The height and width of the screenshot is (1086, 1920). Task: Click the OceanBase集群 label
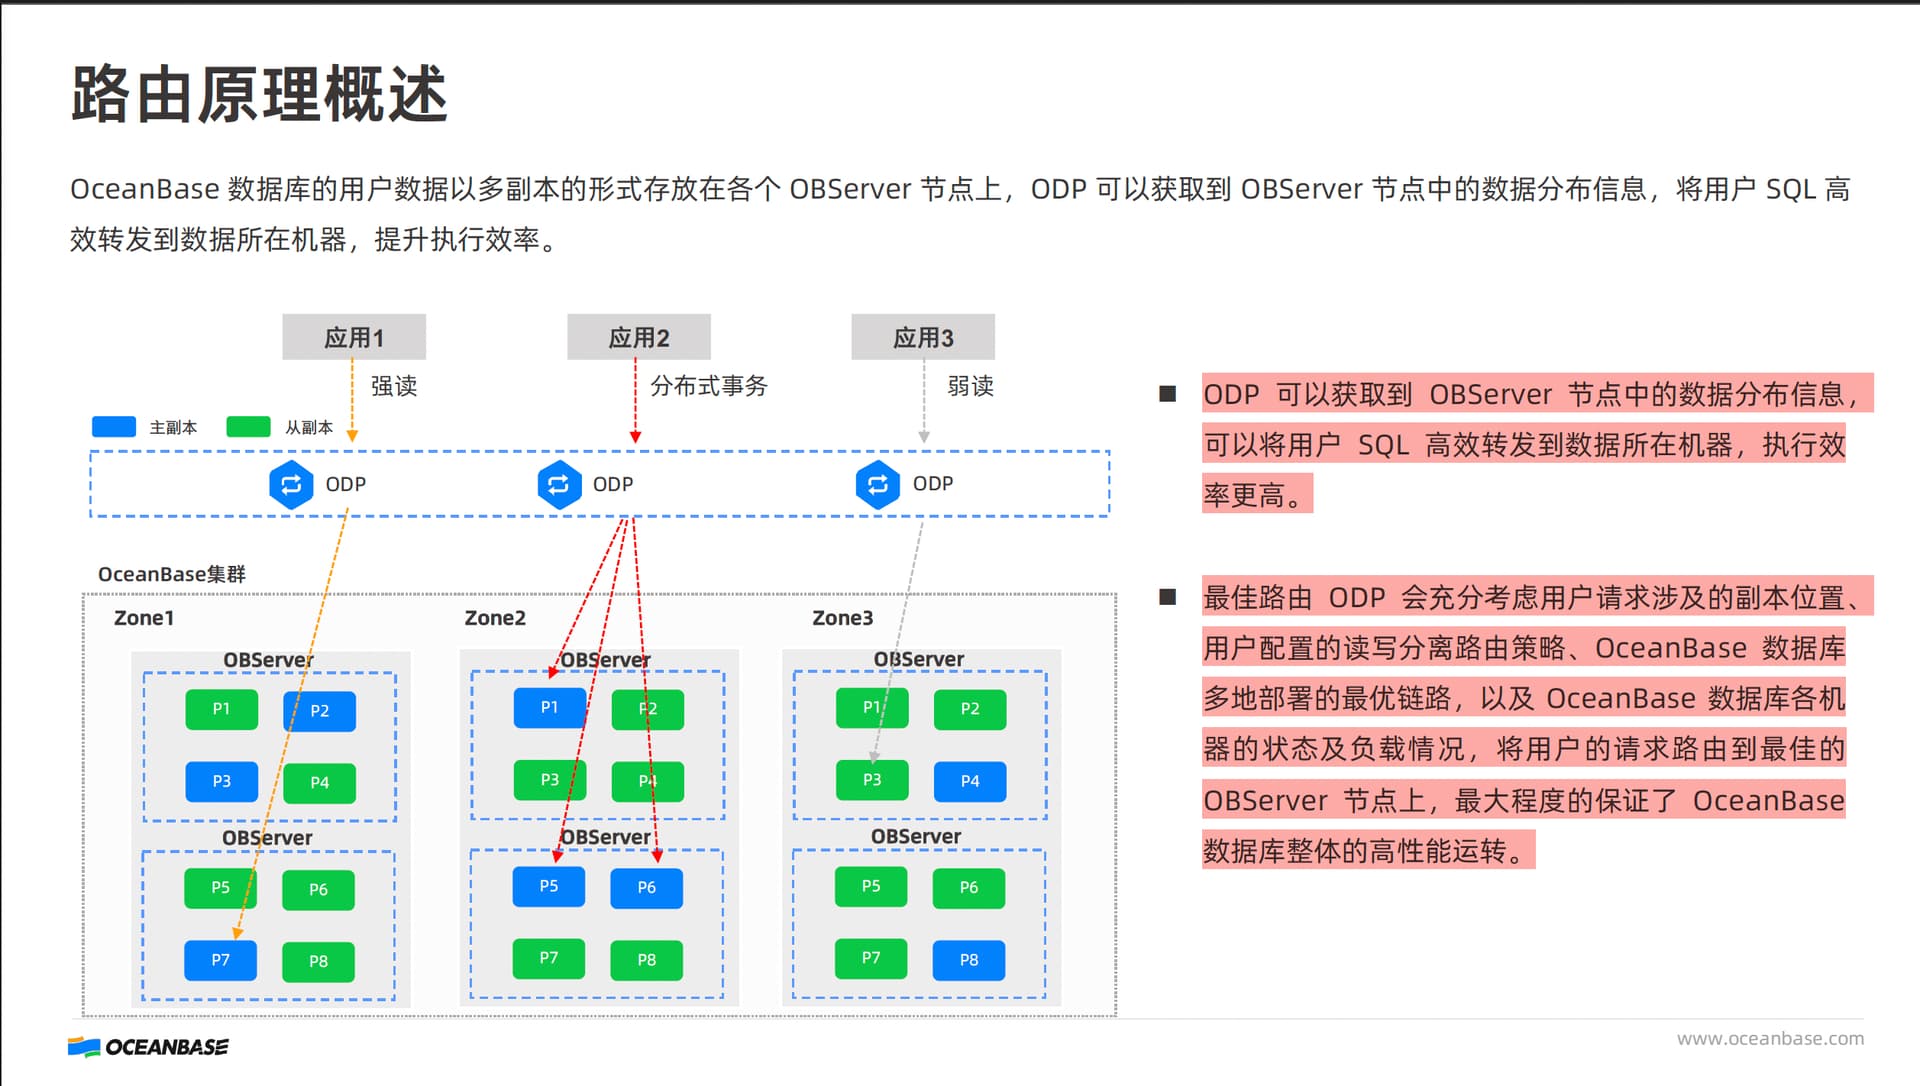172,574
